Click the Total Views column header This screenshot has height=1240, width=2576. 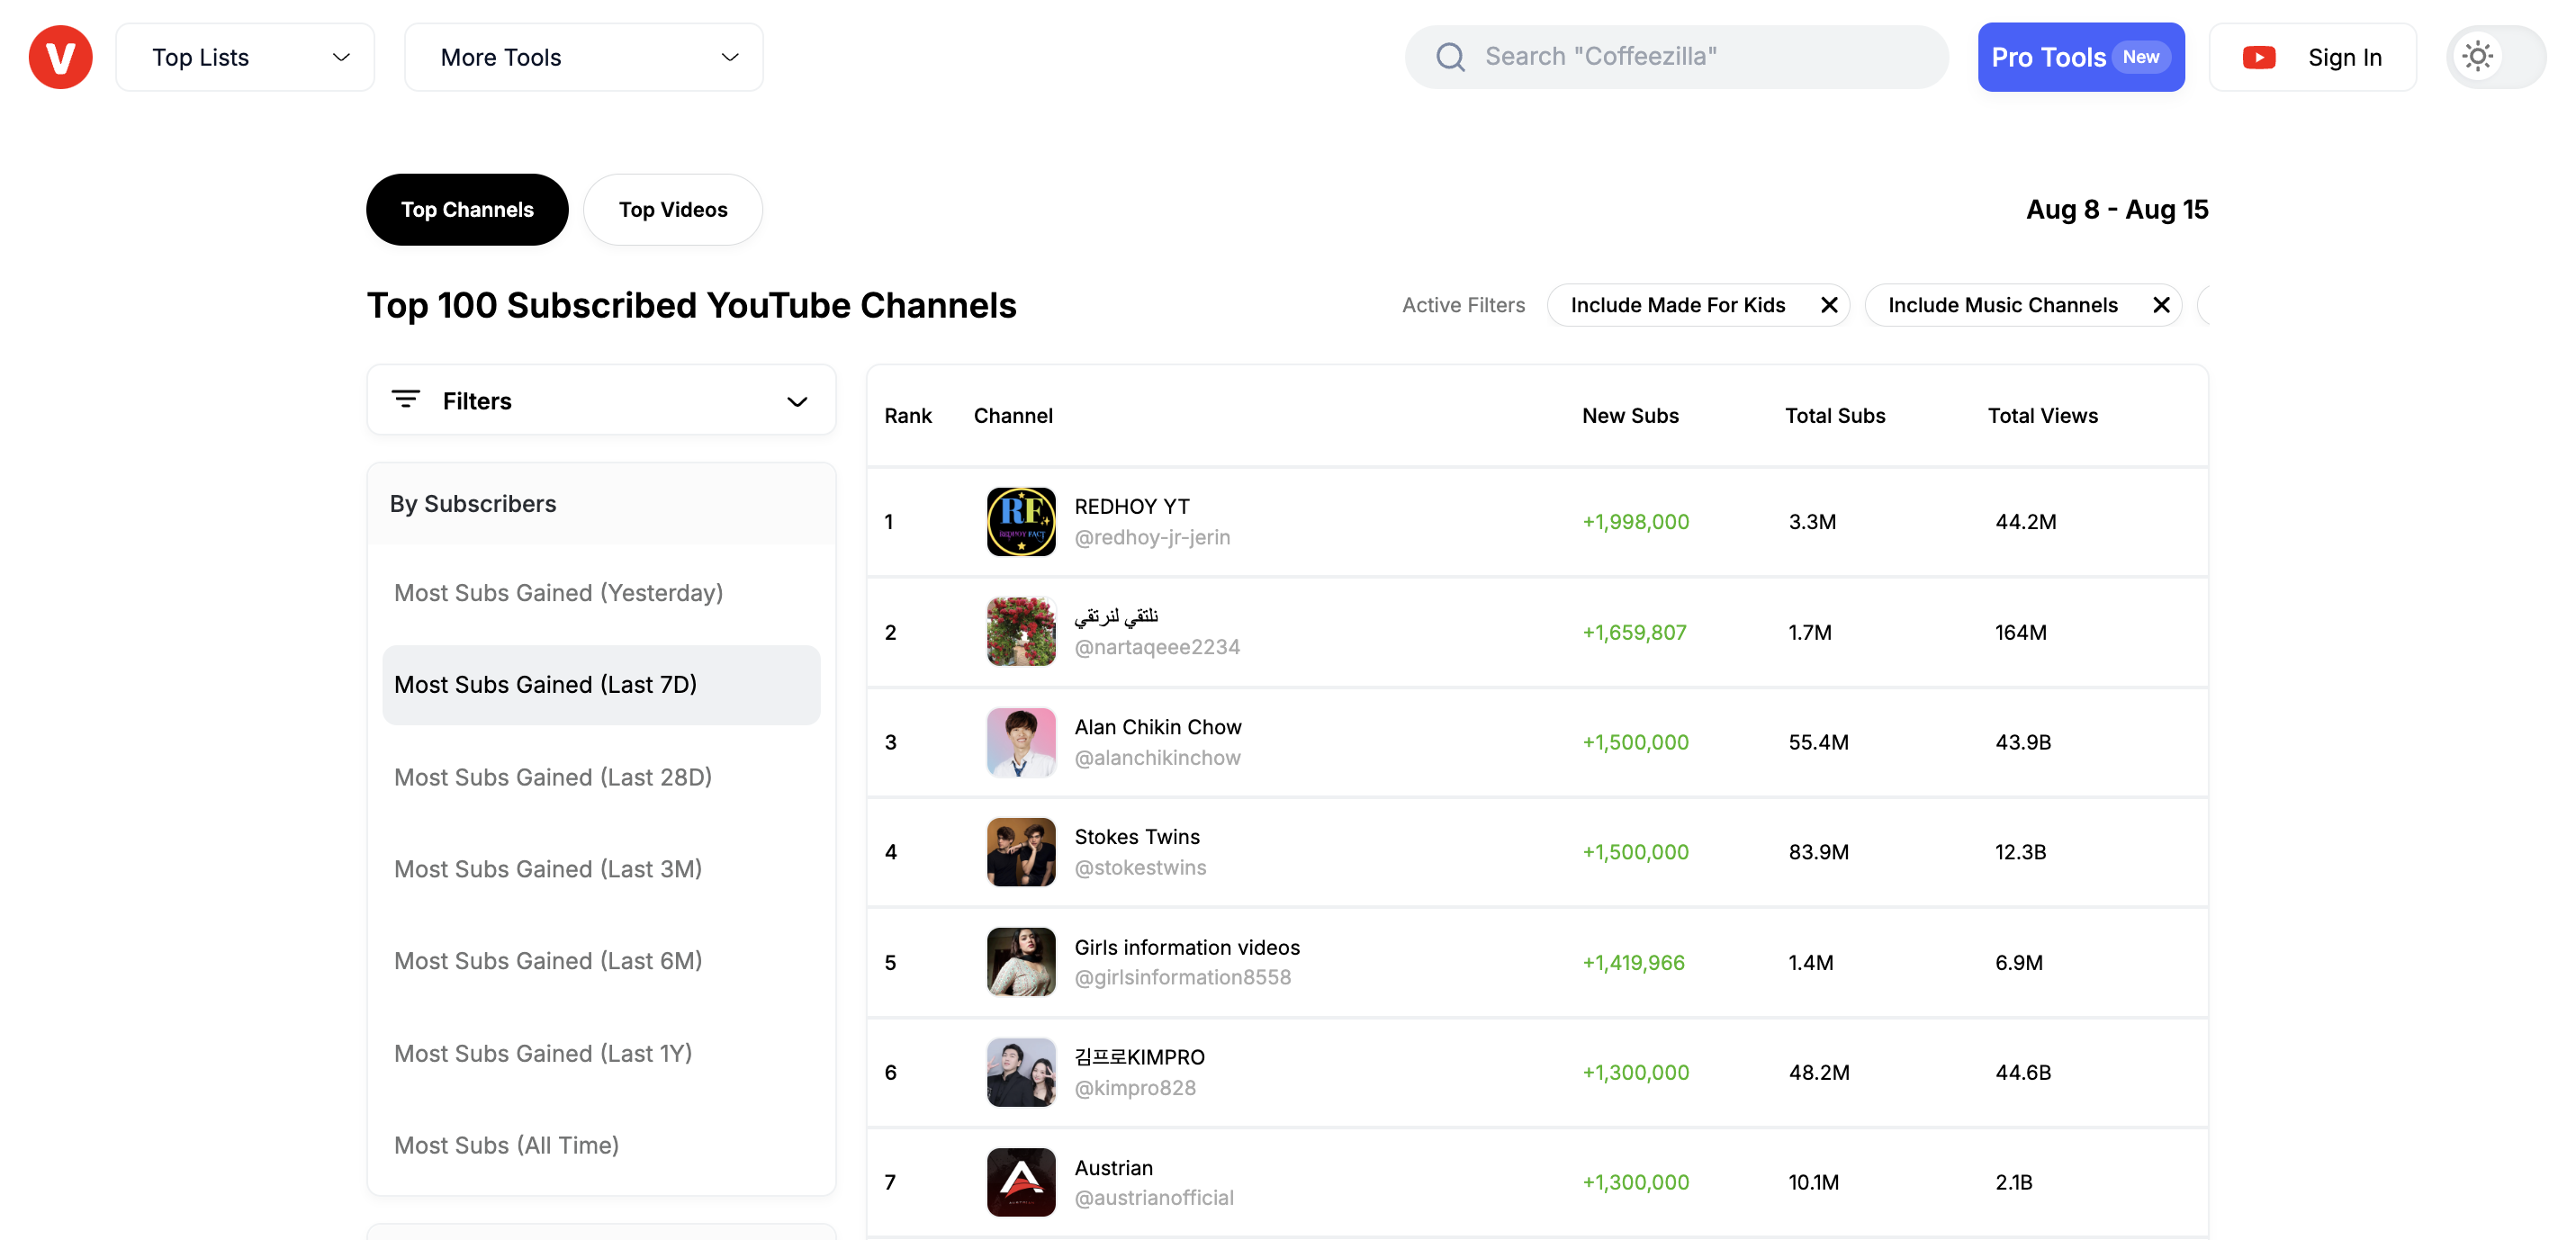(x=2042, y=416)
